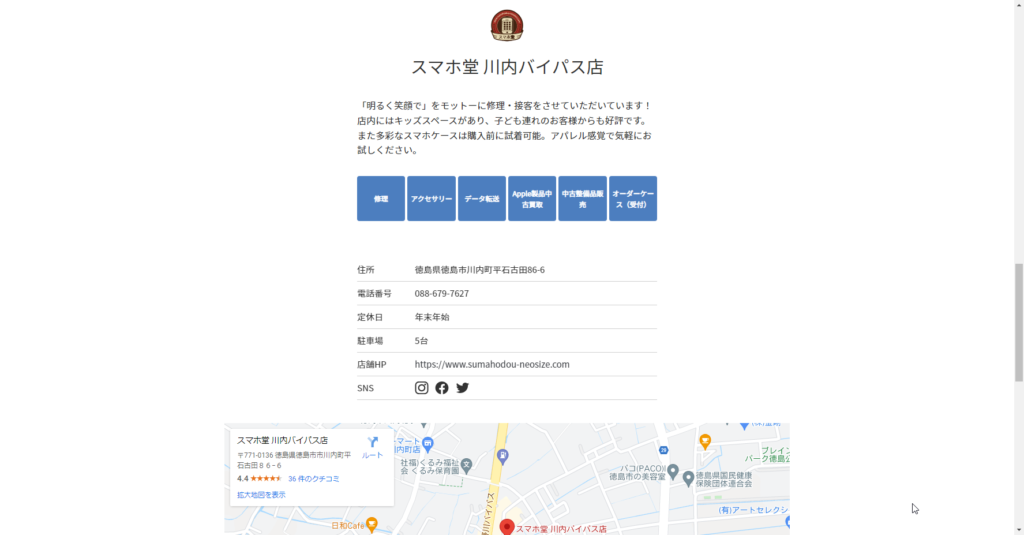Open the Twitter SNS icon
The width and height of the screenshot is (1024, 535).
462,388
